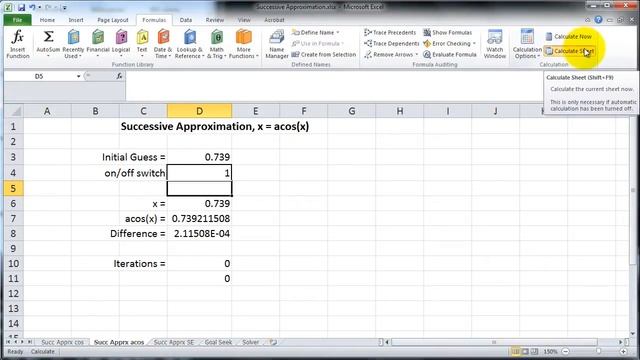The height and width of the screenshot is (360, 640).
Task: Click Evaluate Formula
Action: 450,54
